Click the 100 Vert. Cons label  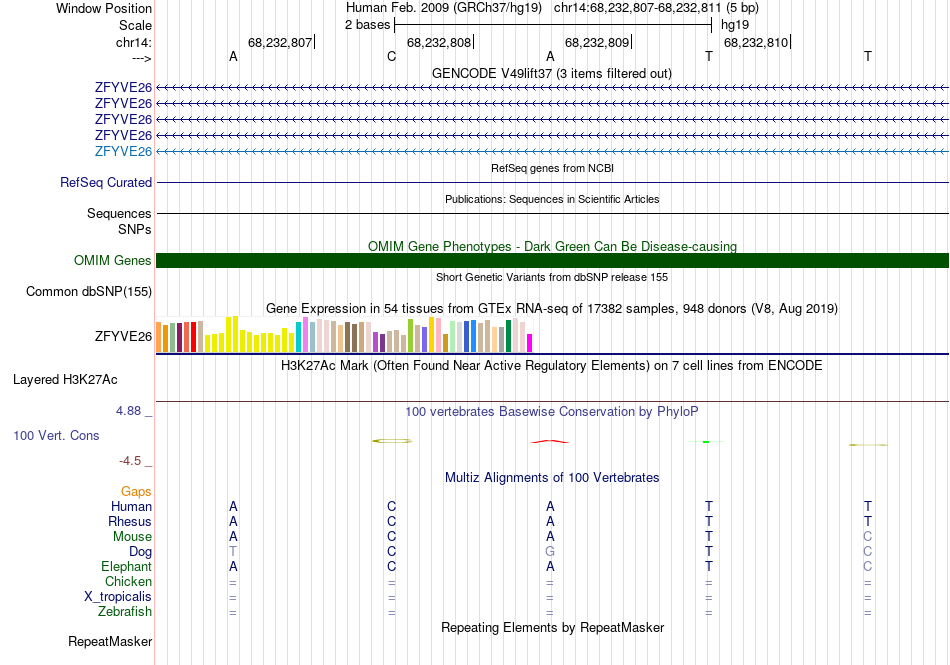coord(56,435)
